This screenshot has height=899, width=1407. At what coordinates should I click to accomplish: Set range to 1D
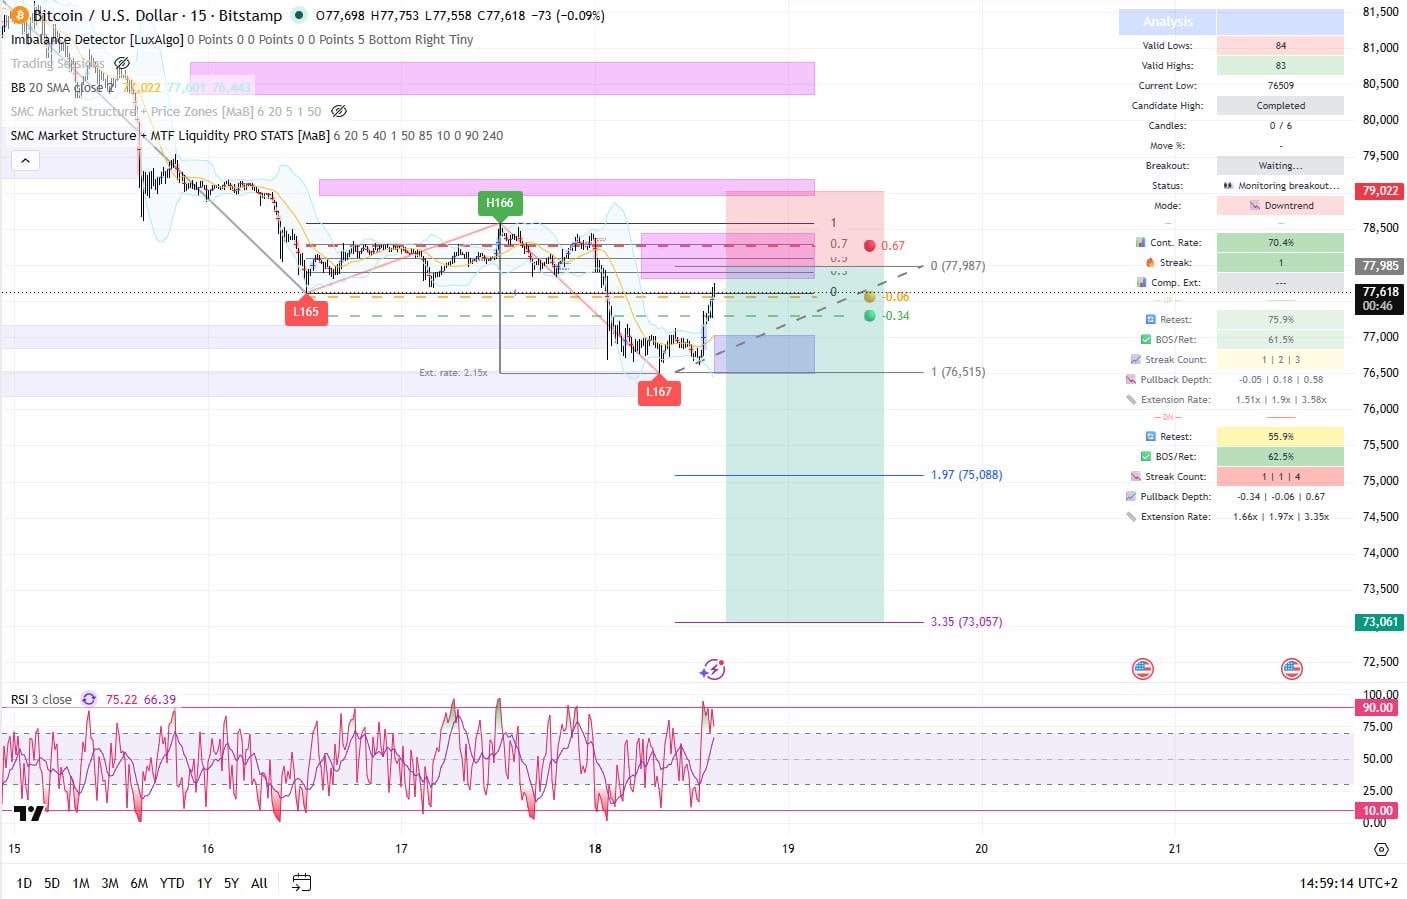24,883
